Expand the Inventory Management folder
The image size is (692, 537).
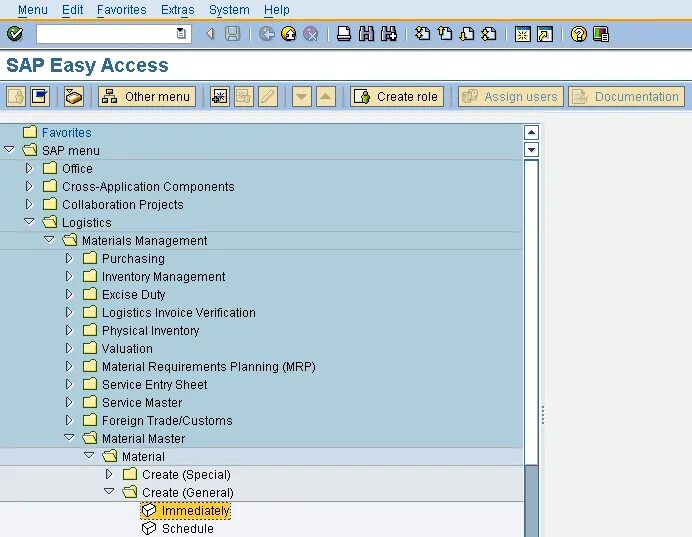coord(69,276)
